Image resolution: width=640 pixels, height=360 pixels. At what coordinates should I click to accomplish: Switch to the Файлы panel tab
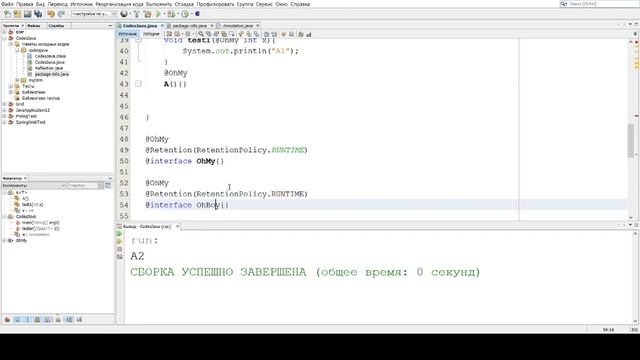[33, 26]
